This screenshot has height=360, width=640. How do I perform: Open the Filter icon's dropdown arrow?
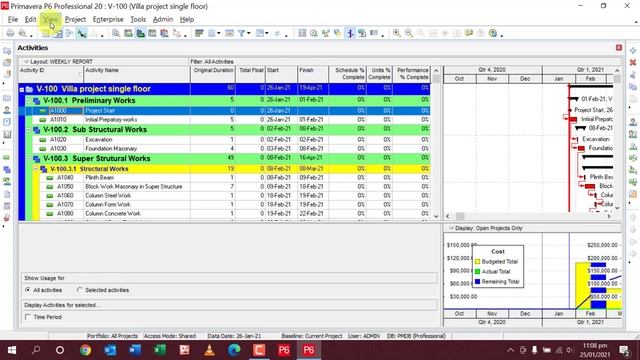pyautogui.click(x=248, y=33)
